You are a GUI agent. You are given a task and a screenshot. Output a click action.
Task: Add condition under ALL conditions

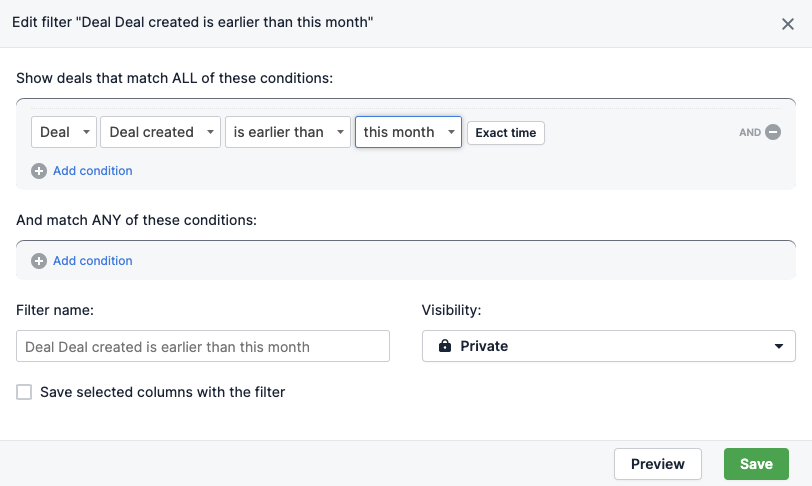tap(93, 171)
